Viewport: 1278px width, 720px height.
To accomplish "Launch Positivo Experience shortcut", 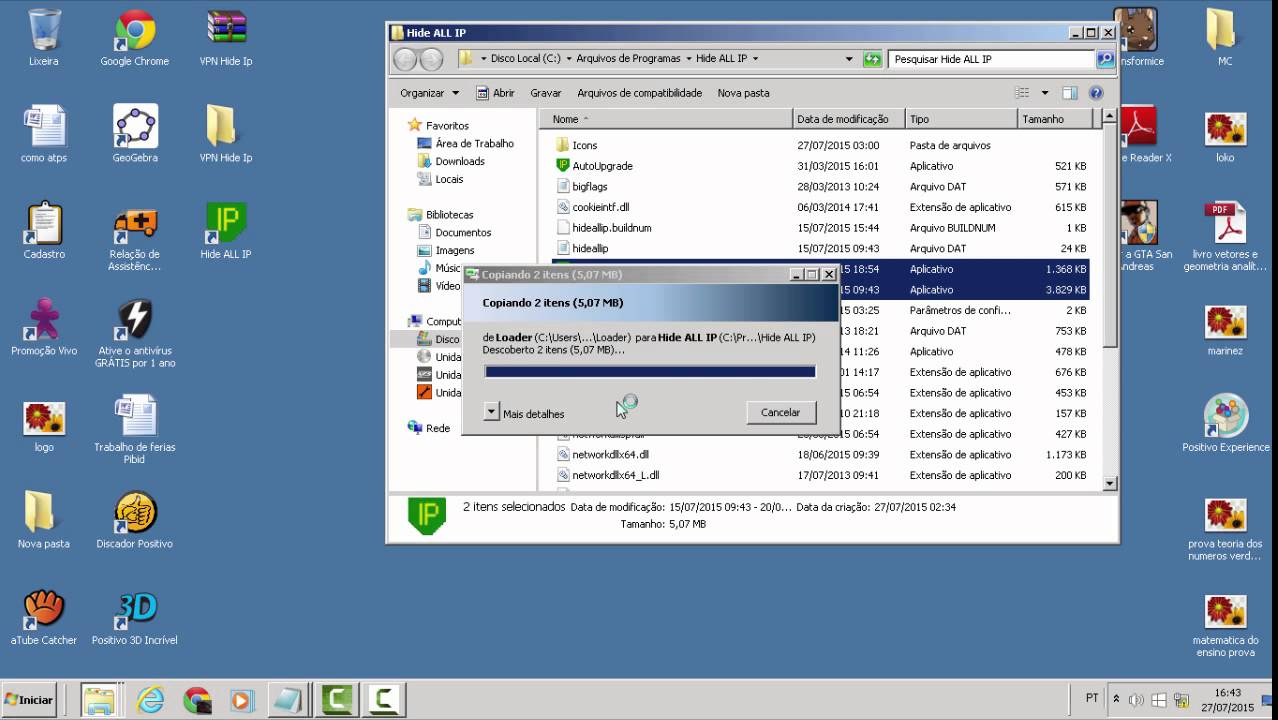I will coord(1225,425).
